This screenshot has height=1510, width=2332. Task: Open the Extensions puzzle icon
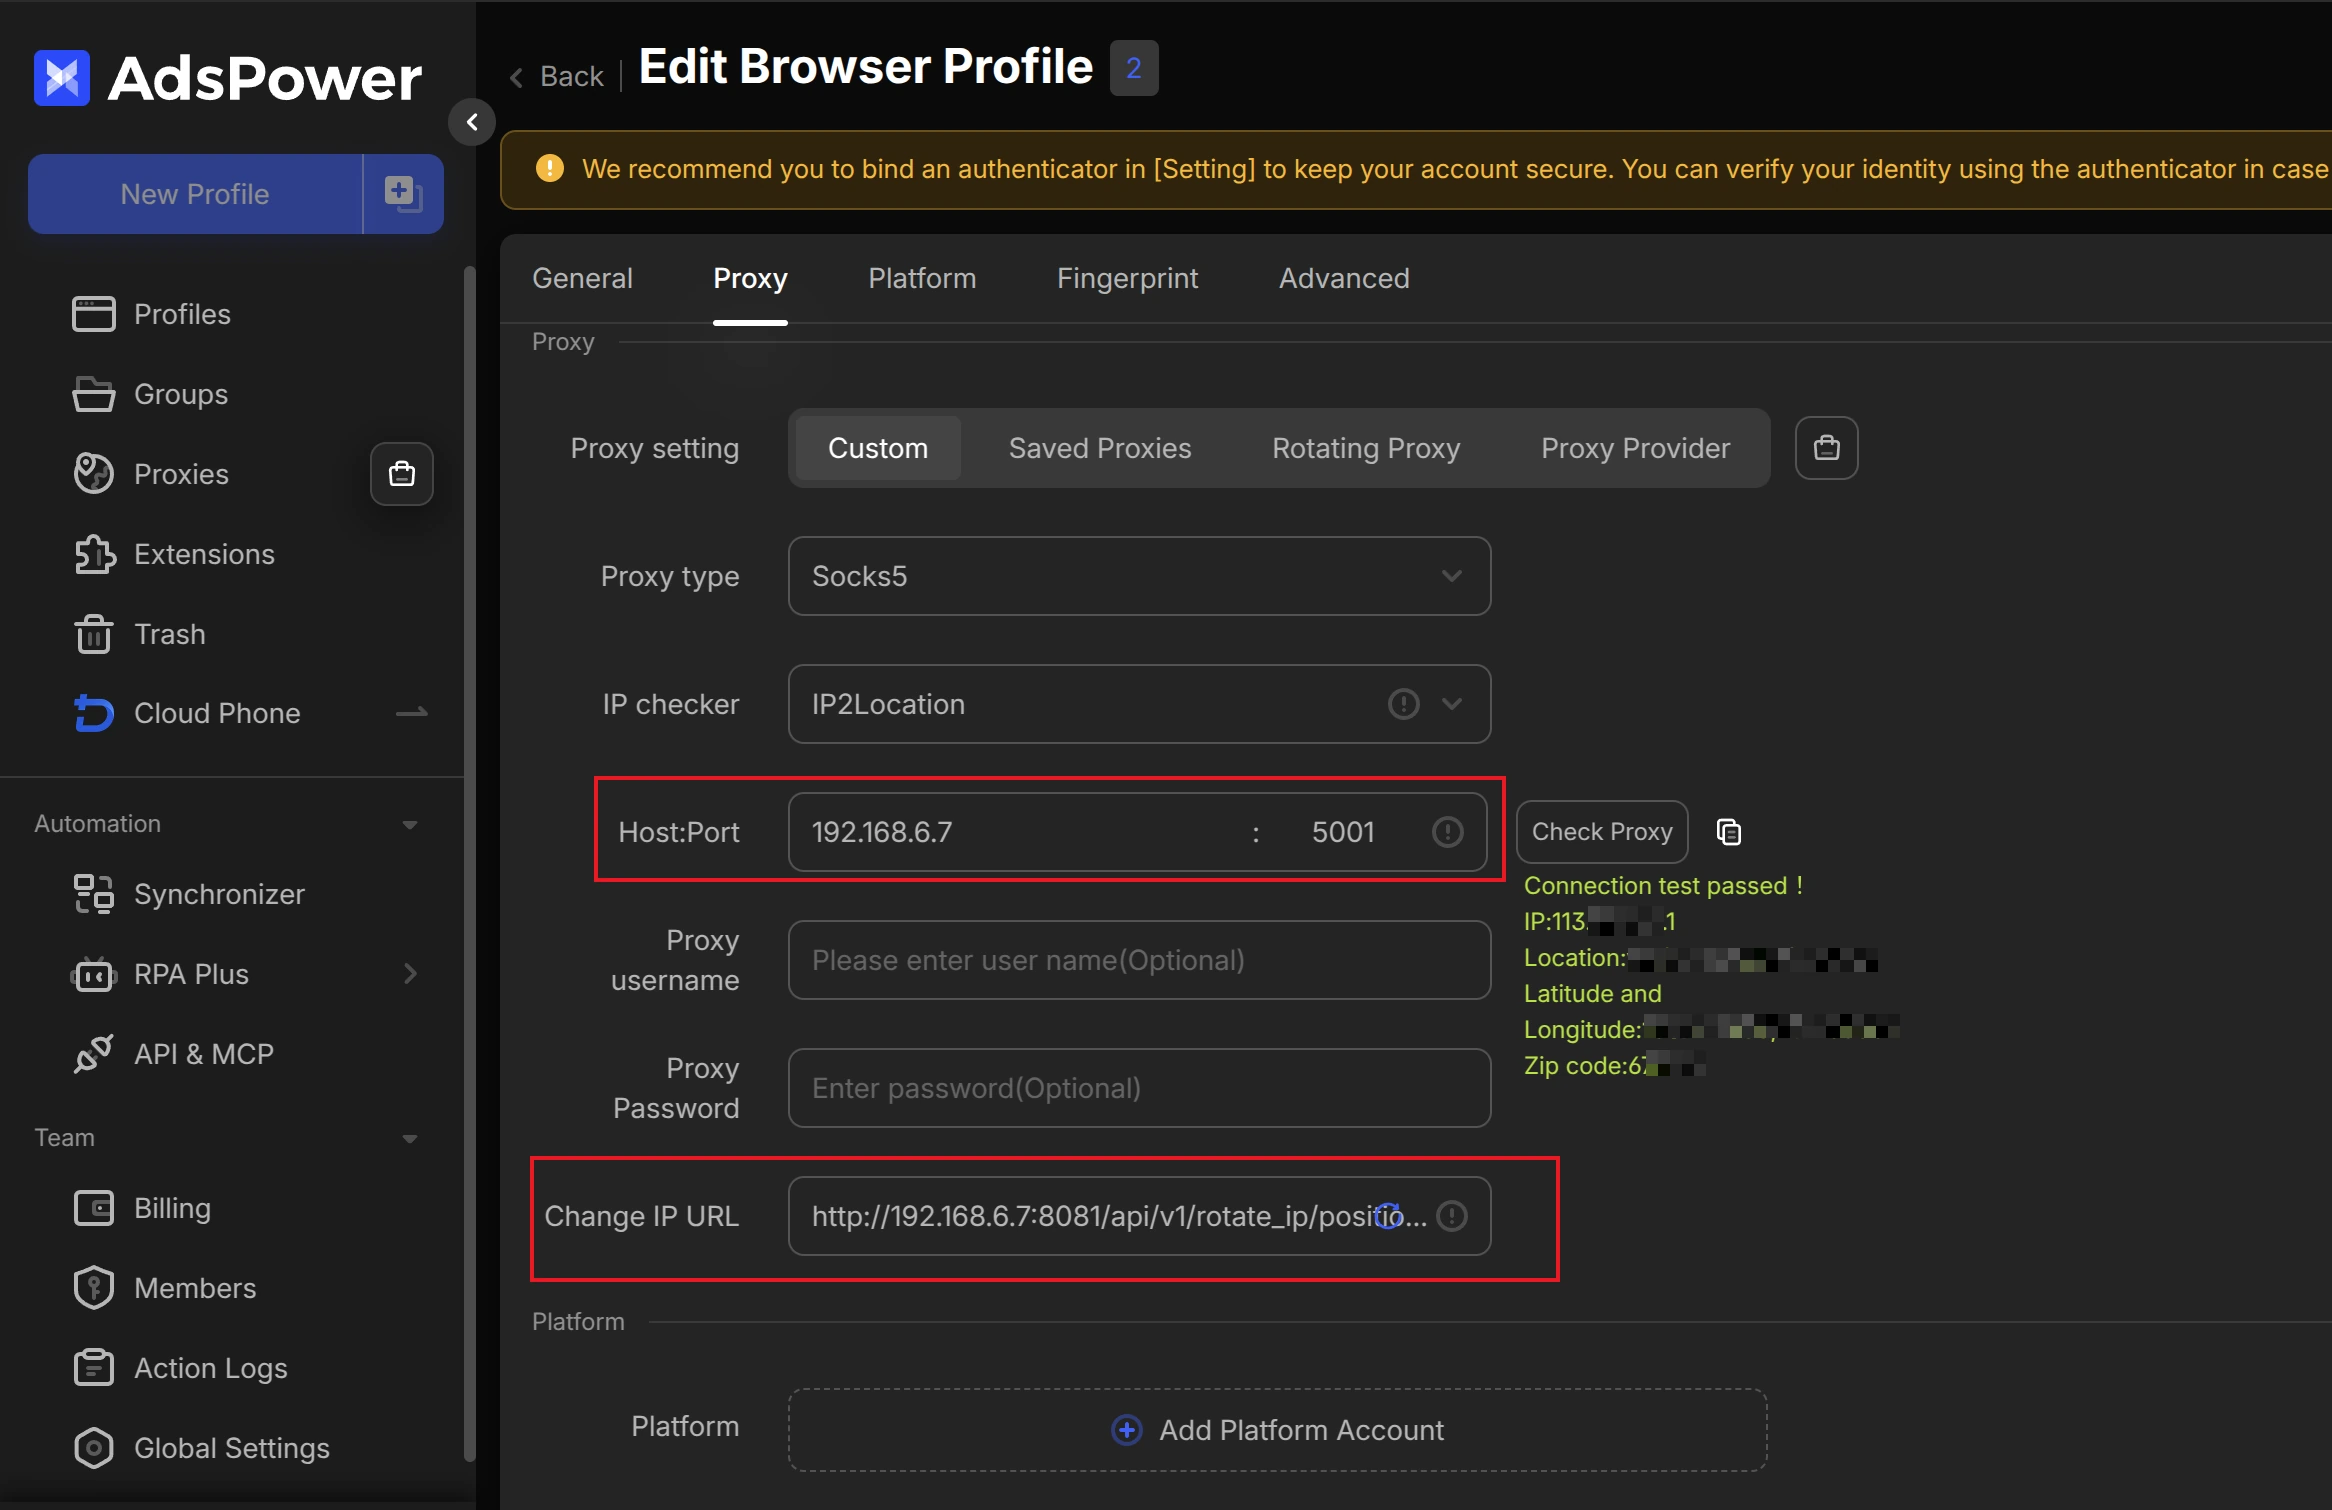coord(94,554)
